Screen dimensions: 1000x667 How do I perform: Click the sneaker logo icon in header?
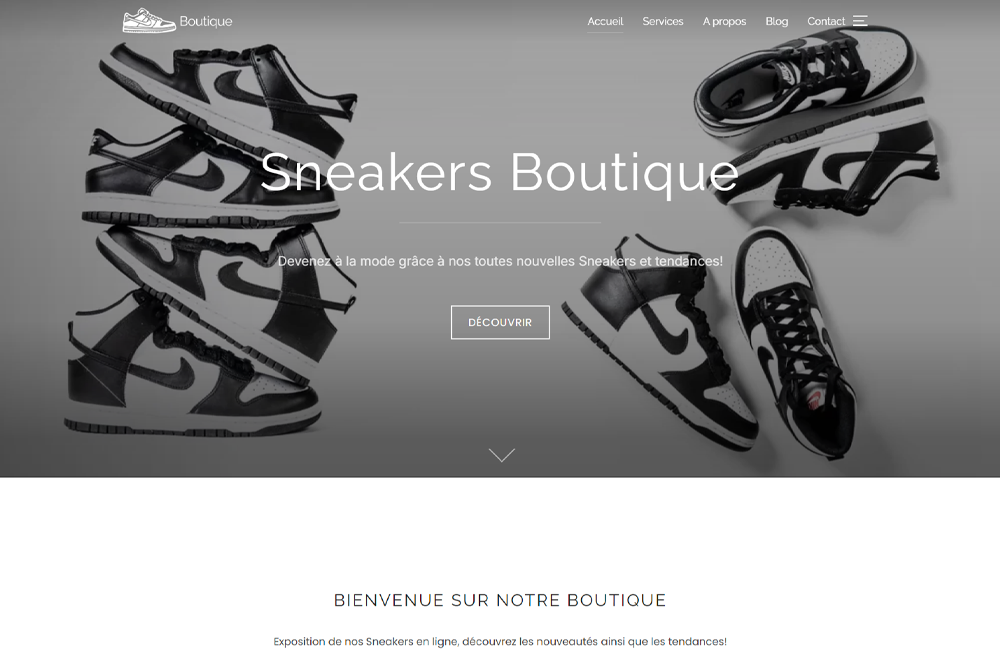[149, 20]
